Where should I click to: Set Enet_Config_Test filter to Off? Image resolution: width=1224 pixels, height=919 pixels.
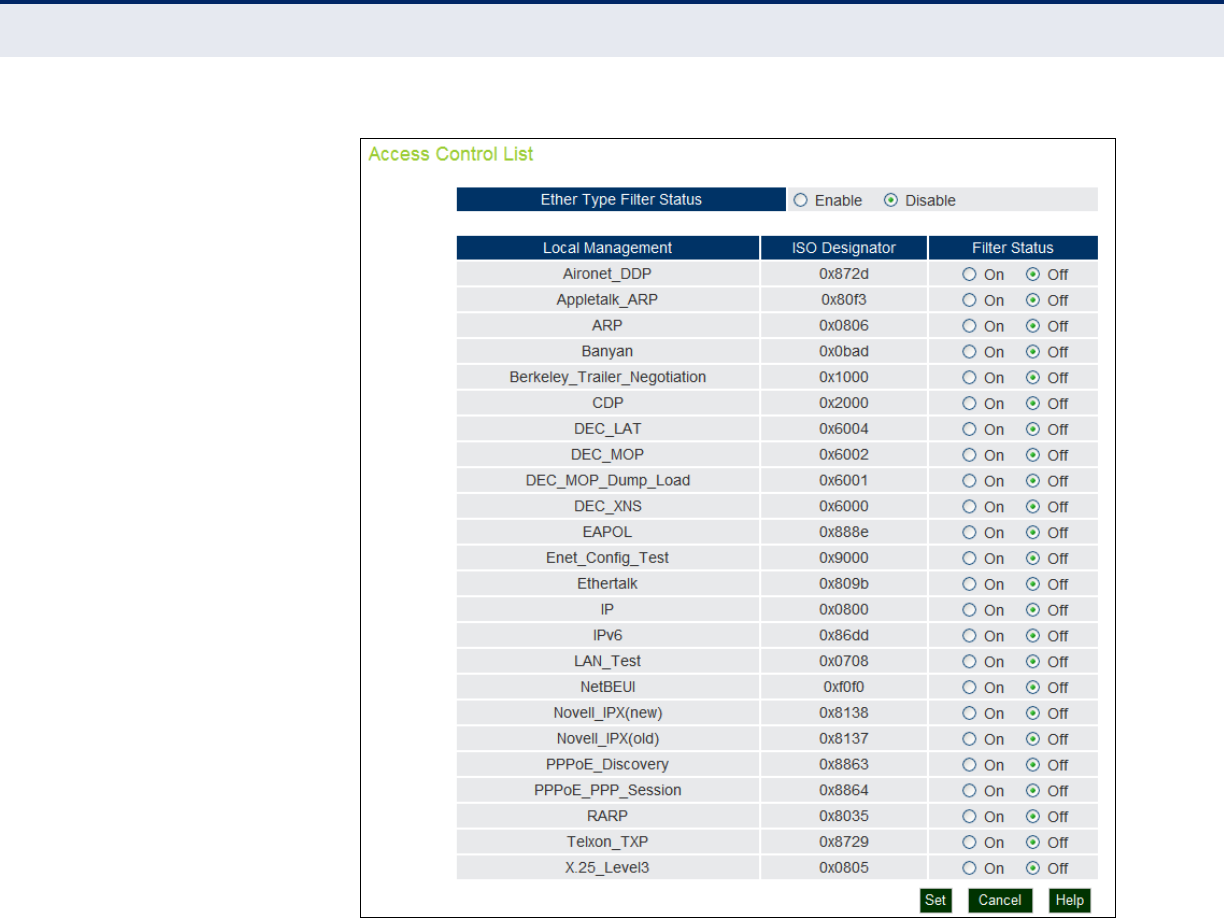click(x=1033, y=558)
